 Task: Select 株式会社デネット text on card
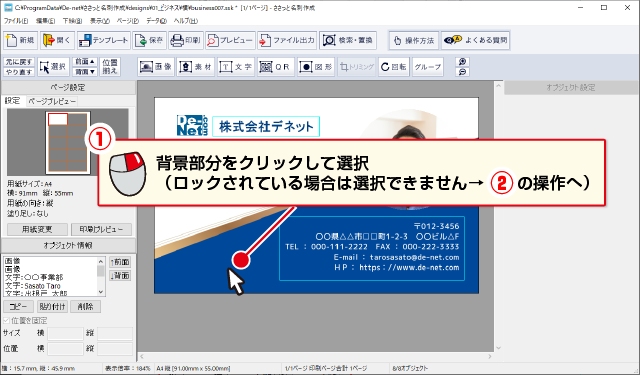(x=266, y=126)
